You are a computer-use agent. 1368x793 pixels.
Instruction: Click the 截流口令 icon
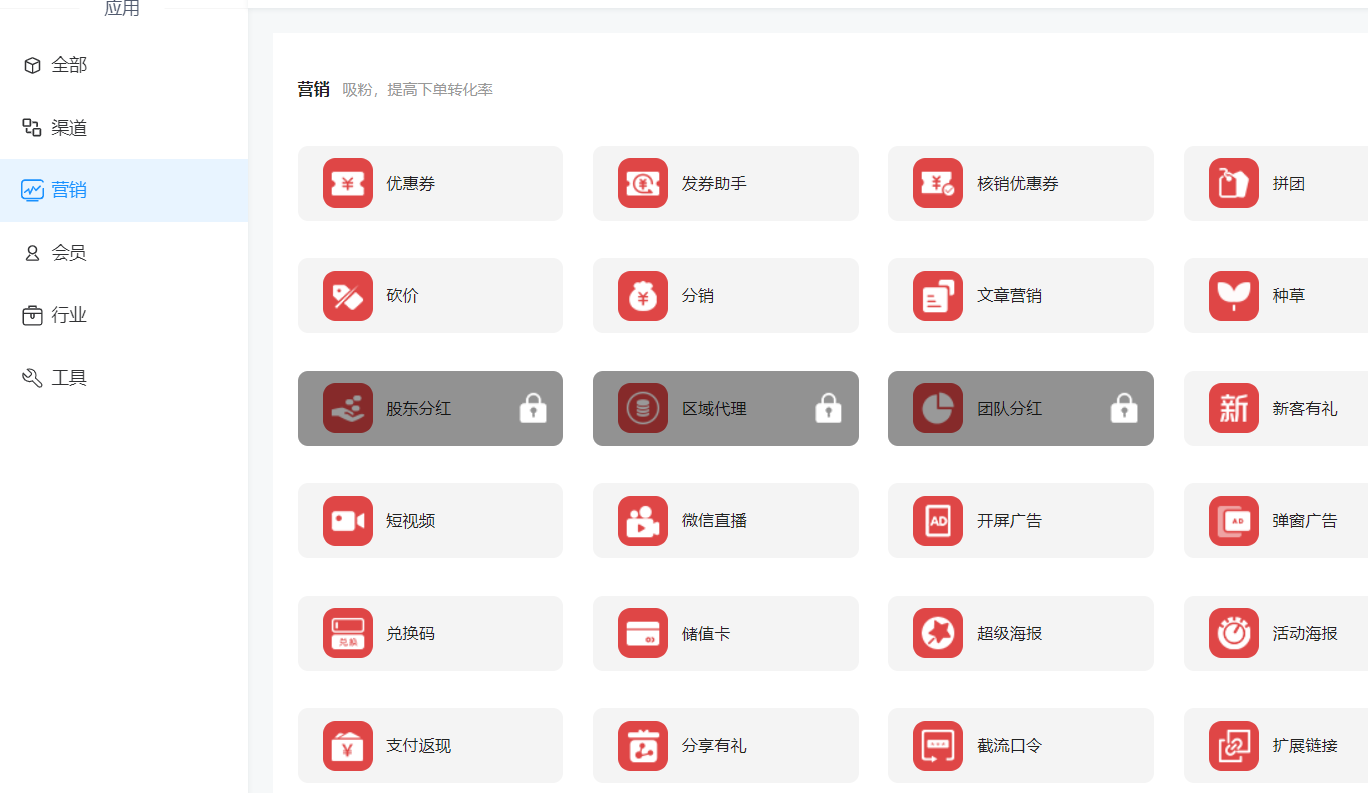point(937,746)
